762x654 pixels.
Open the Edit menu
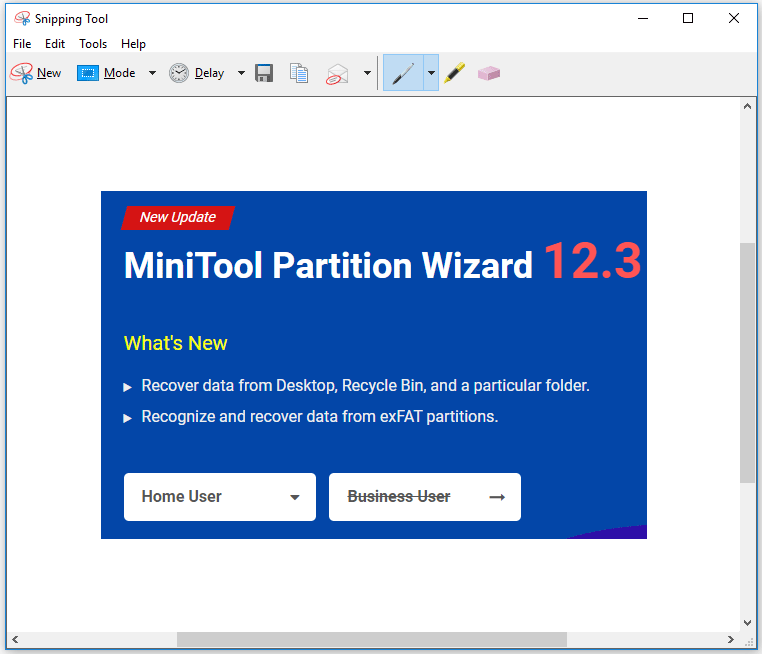point(55,44)
